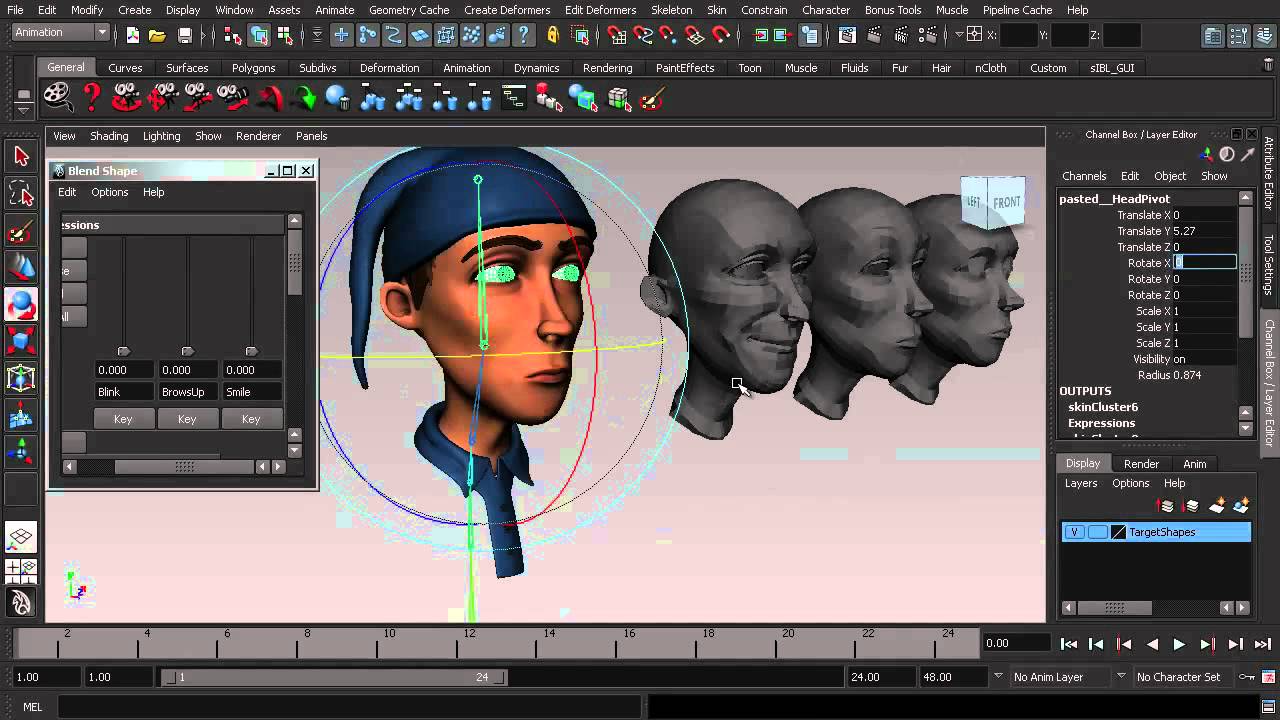This screenshot has width=1280, height=720.
Task: Open the Create Deformers menu
Action: tap(507, 10)
